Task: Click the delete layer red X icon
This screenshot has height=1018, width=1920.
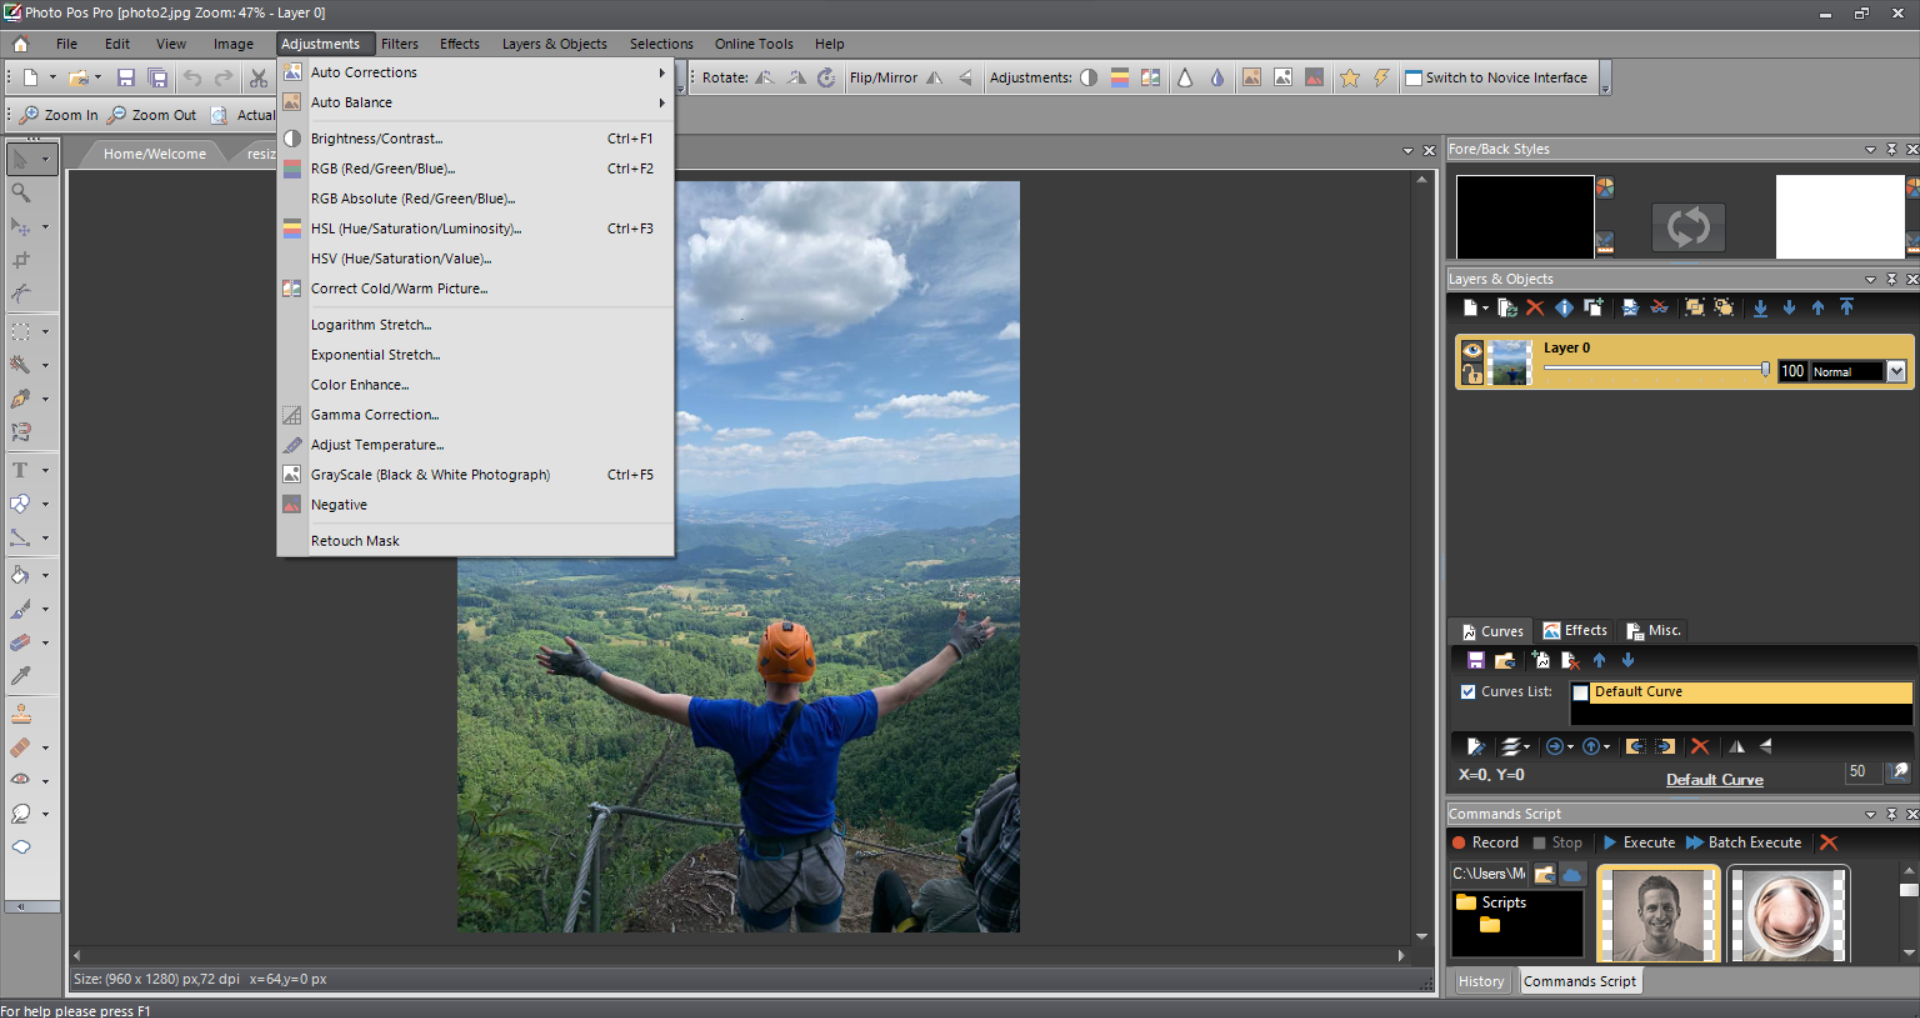Action: (x=1535, y=308)
